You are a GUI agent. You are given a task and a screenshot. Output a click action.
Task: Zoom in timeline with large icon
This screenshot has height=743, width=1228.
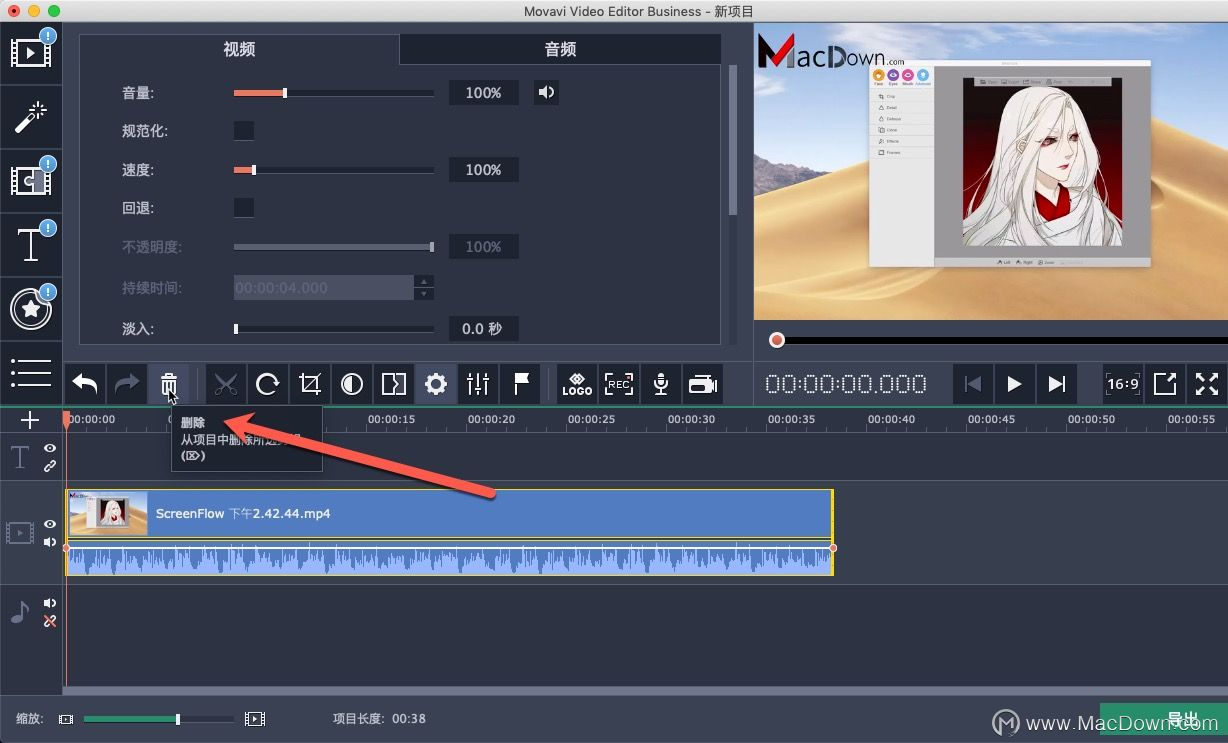(x=255, y=719)
